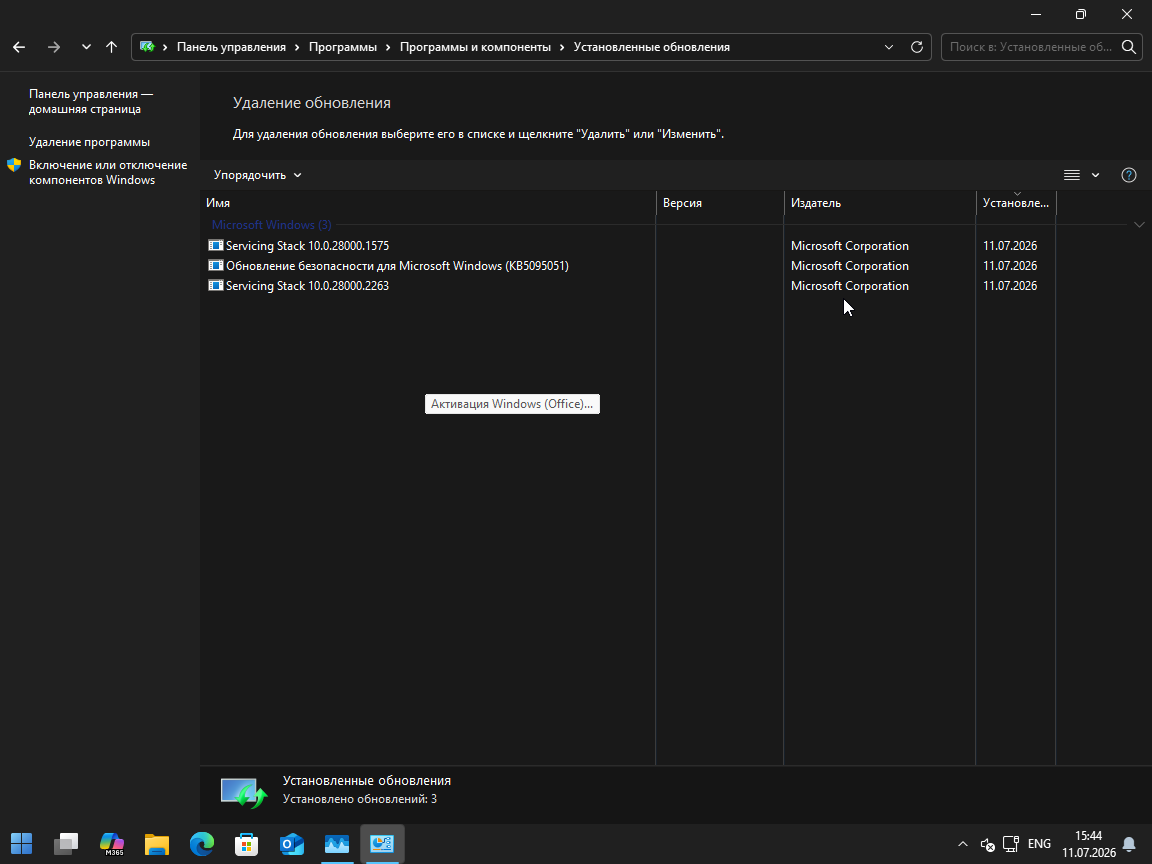Click the search magnifier icon
This screenshot has height=864, width=1152.
[1128, 47]
